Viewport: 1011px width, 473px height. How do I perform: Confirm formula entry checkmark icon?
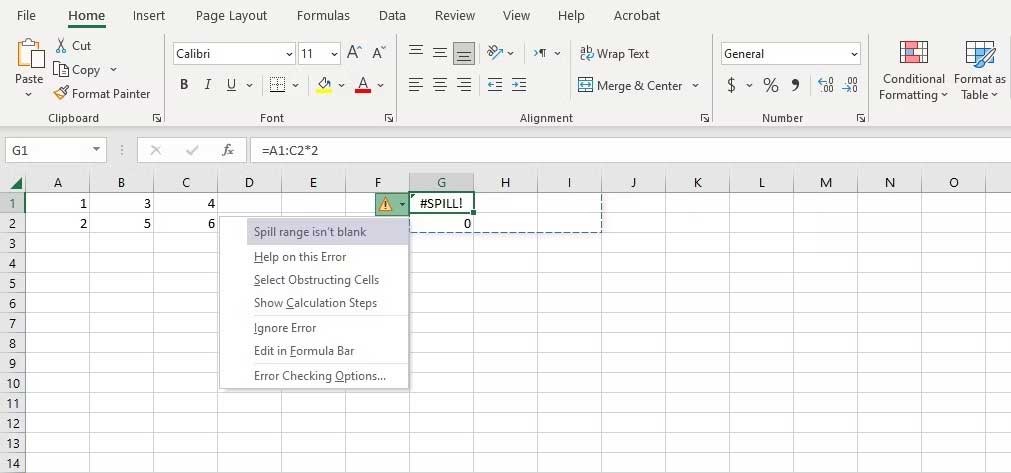(192, 150)
